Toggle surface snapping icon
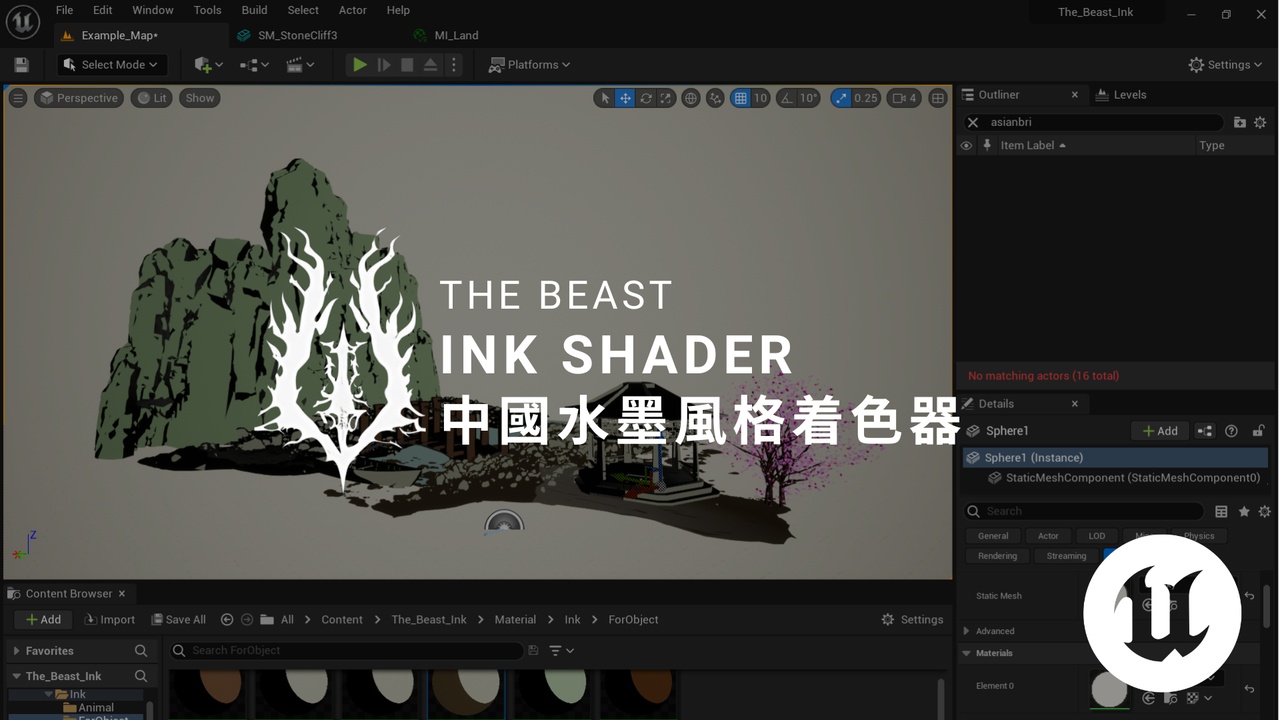Screen dimensions: 1280x720 (x=715, y=98)
